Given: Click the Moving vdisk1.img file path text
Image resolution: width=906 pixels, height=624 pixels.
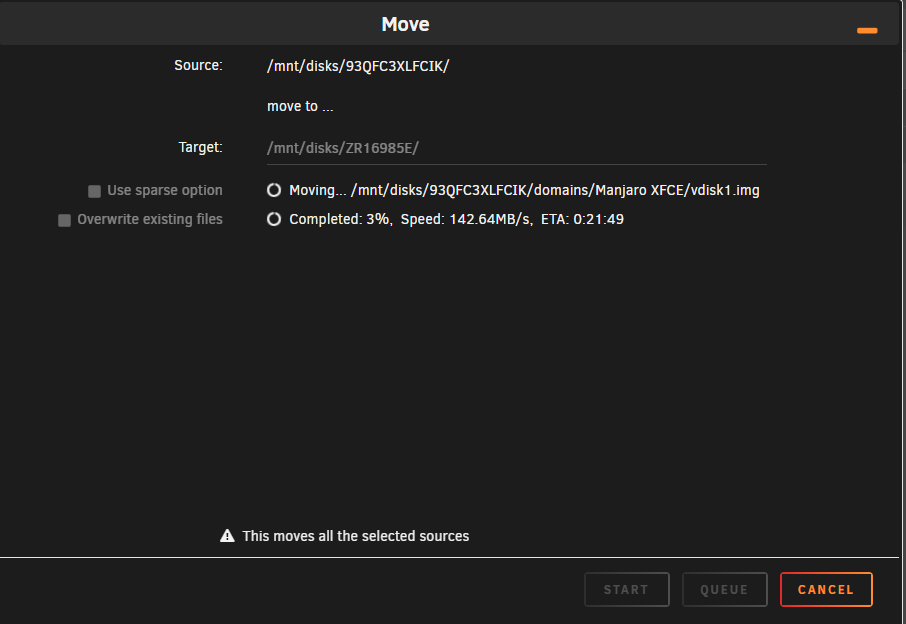Looking at the screenshot, I should (524, 190).
